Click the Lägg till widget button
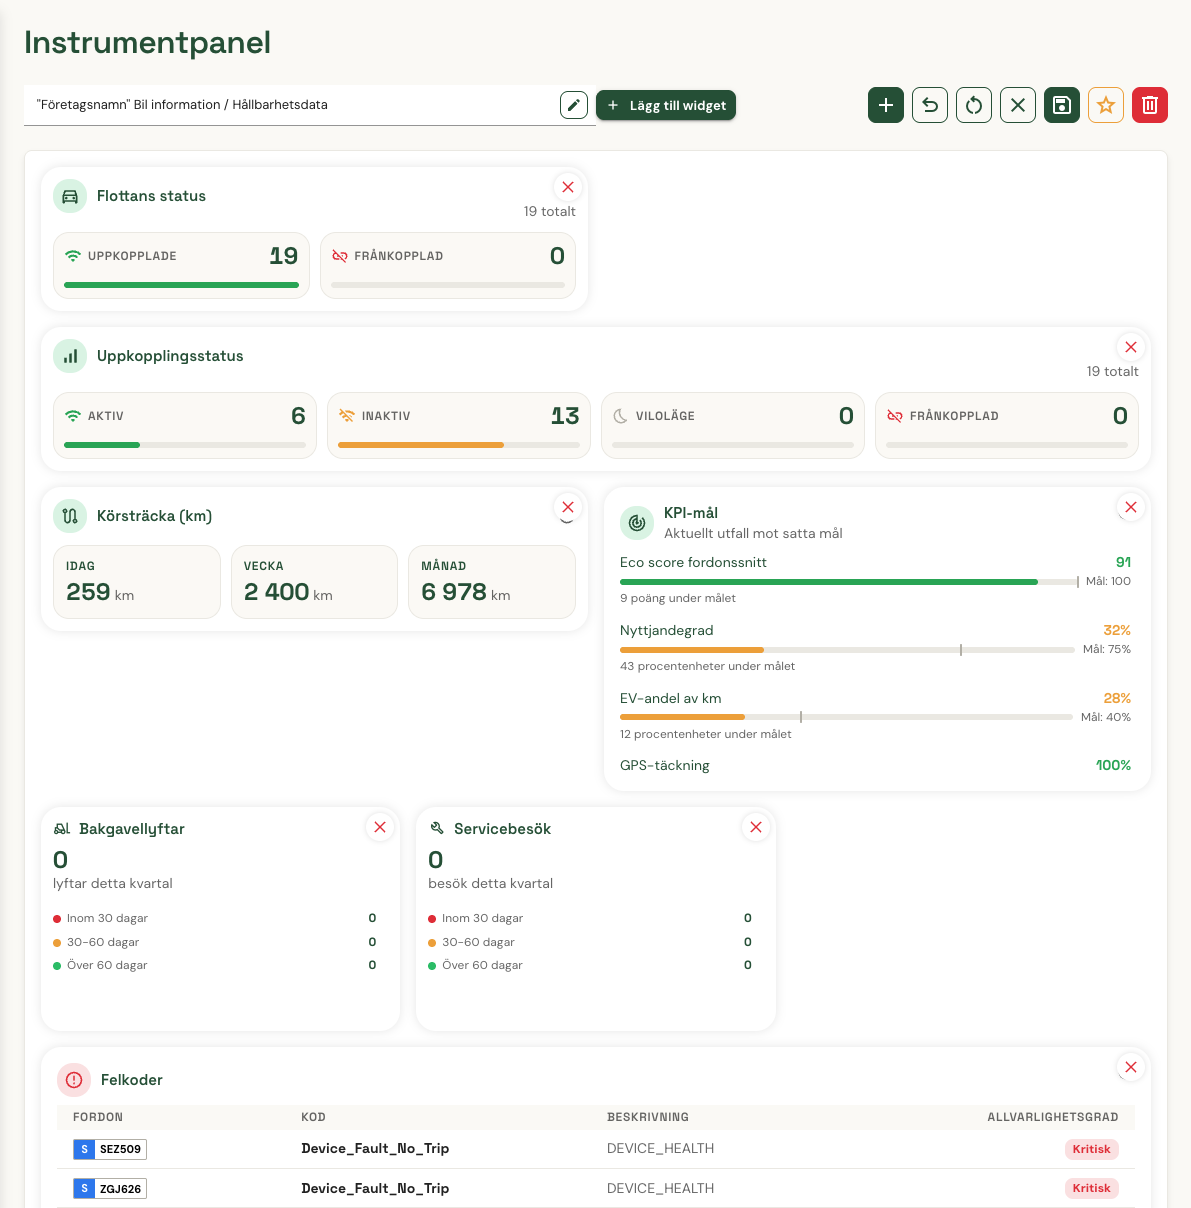This screenshot has height=1208, width=1191. click(666, 105)
